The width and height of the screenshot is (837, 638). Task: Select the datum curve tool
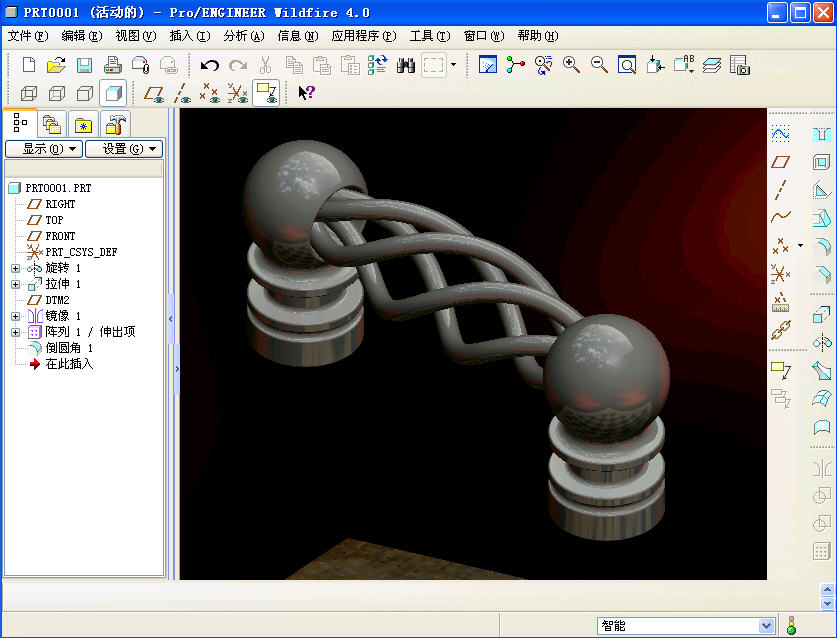[780, 217]
